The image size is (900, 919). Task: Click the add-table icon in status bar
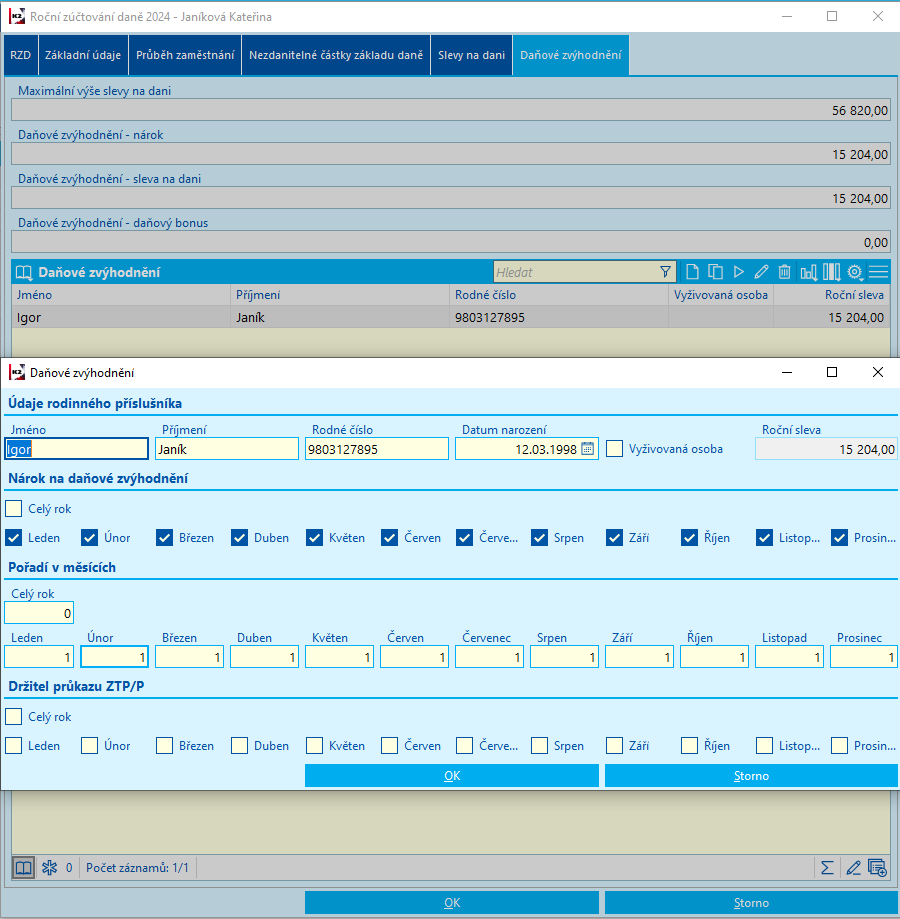pyautogui.click(x=877, y=867)
